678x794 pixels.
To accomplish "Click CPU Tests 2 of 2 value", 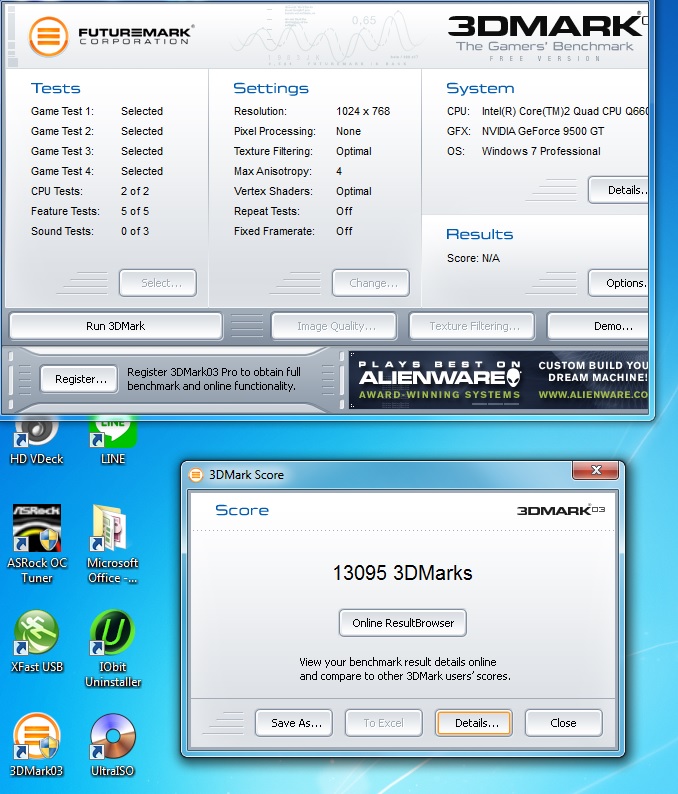I will coord(135,191).
